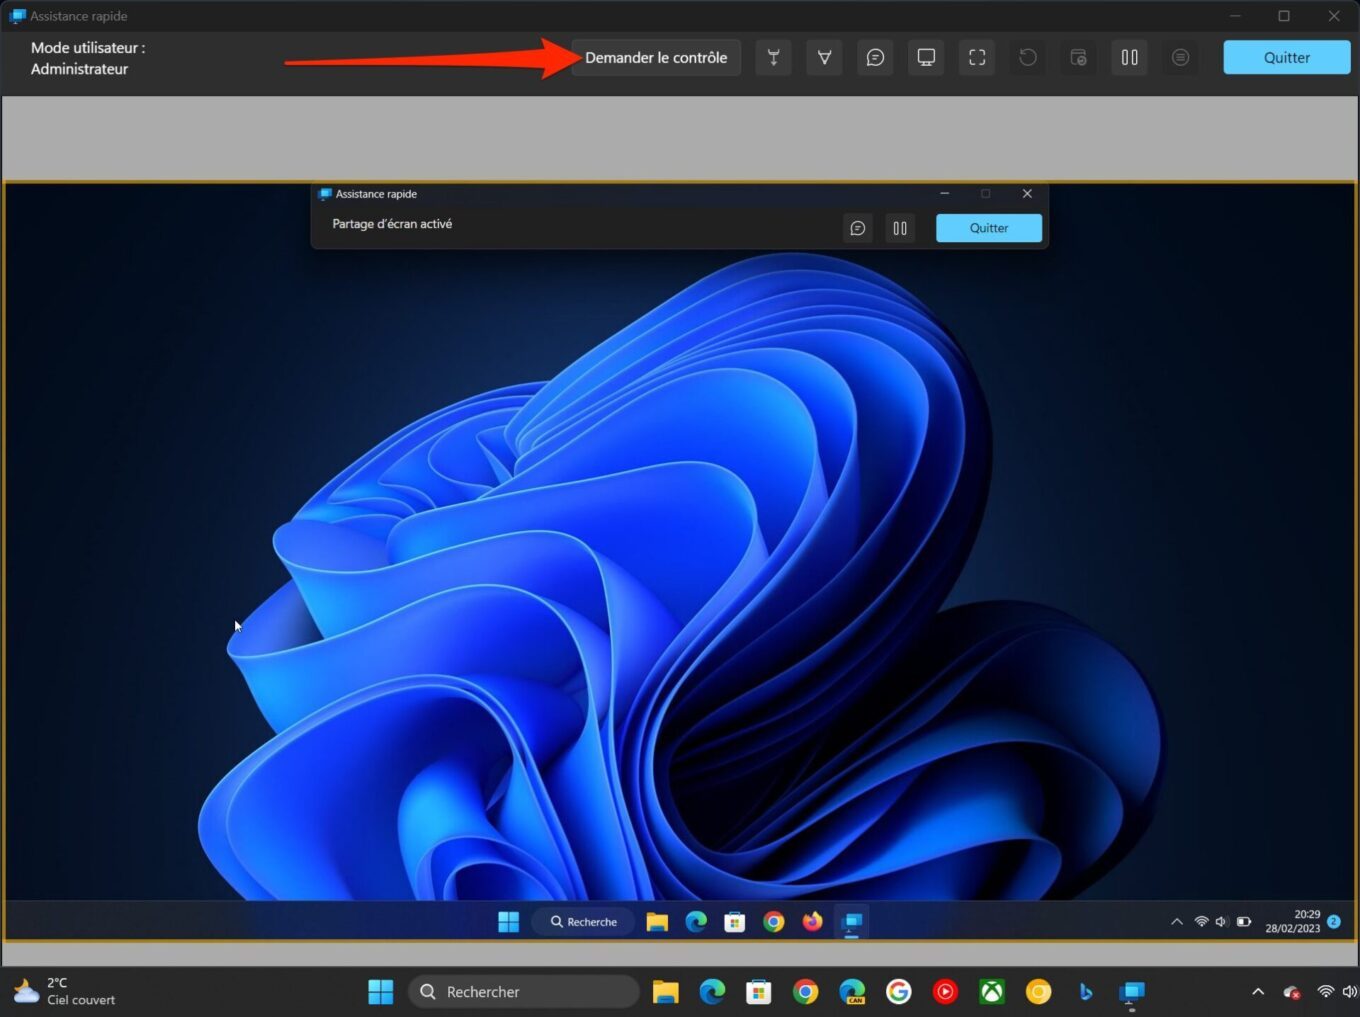This screenshot has width=1360, height=1017.
Task: Open remote notification badge showing 2
Action: (x=1334, y=921)
